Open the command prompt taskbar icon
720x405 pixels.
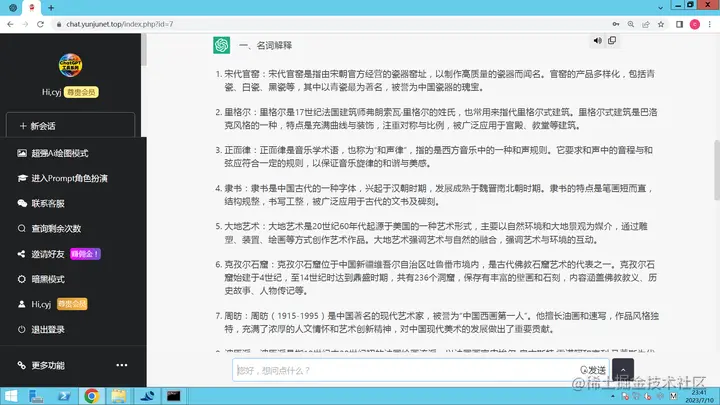coord(174,396)
